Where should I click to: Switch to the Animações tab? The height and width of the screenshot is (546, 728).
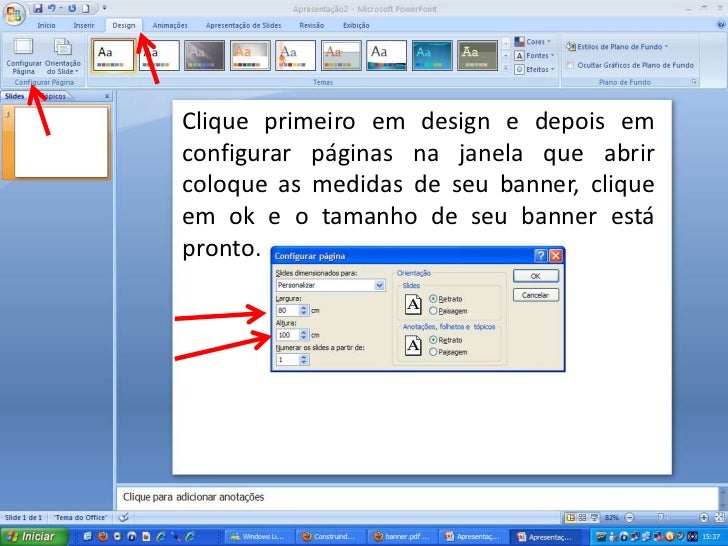(x=170, y=26)
